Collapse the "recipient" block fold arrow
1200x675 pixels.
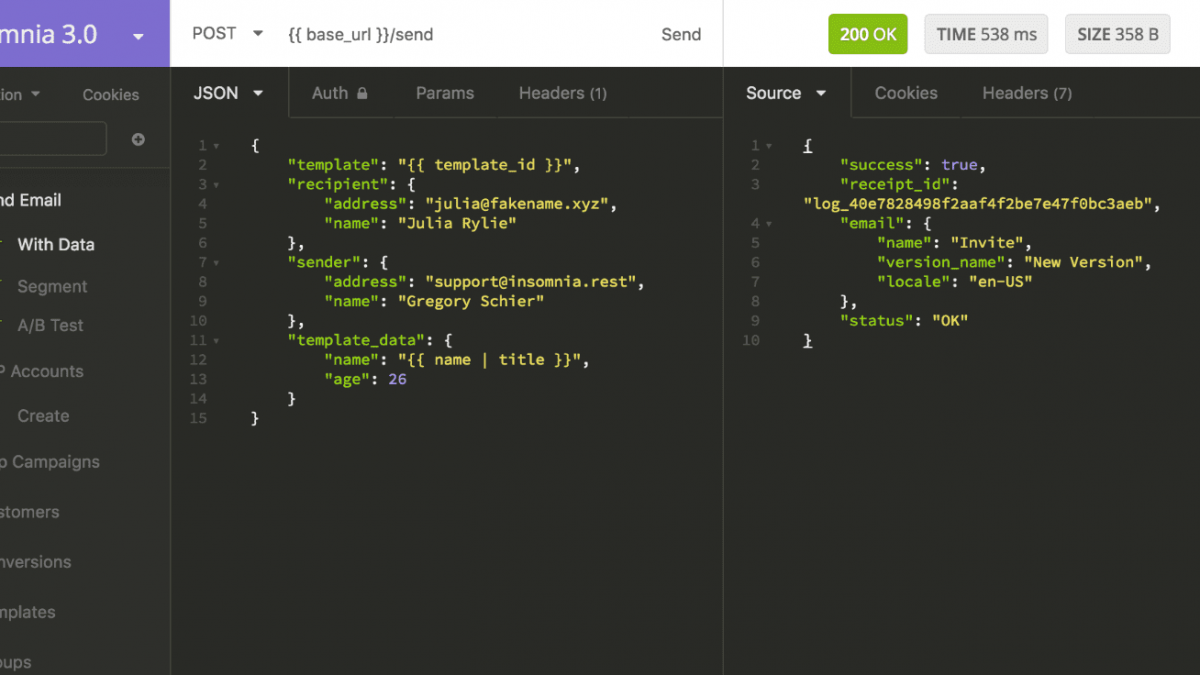tap(216, 185)
